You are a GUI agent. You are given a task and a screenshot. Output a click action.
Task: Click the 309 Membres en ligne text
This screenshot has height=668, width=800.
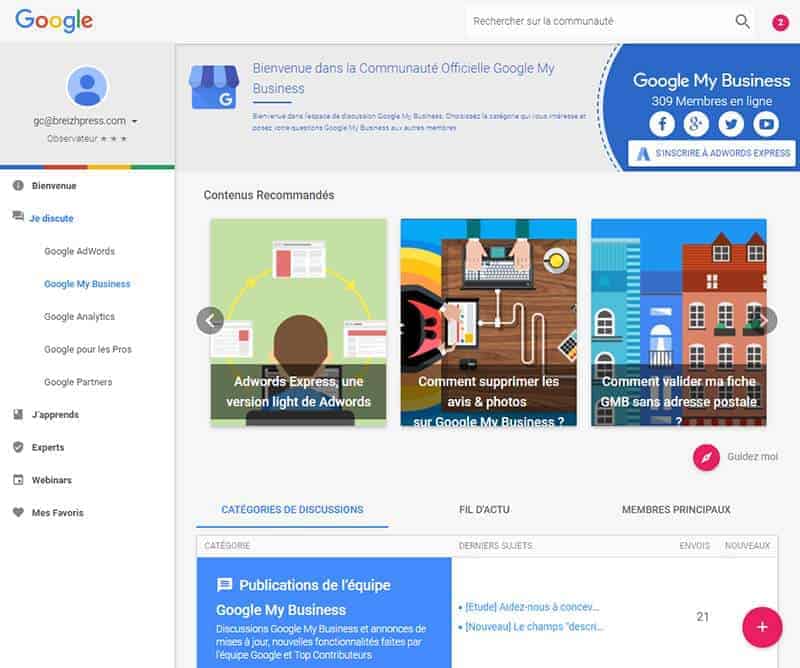pyautogui.click(x=712, y=101)
